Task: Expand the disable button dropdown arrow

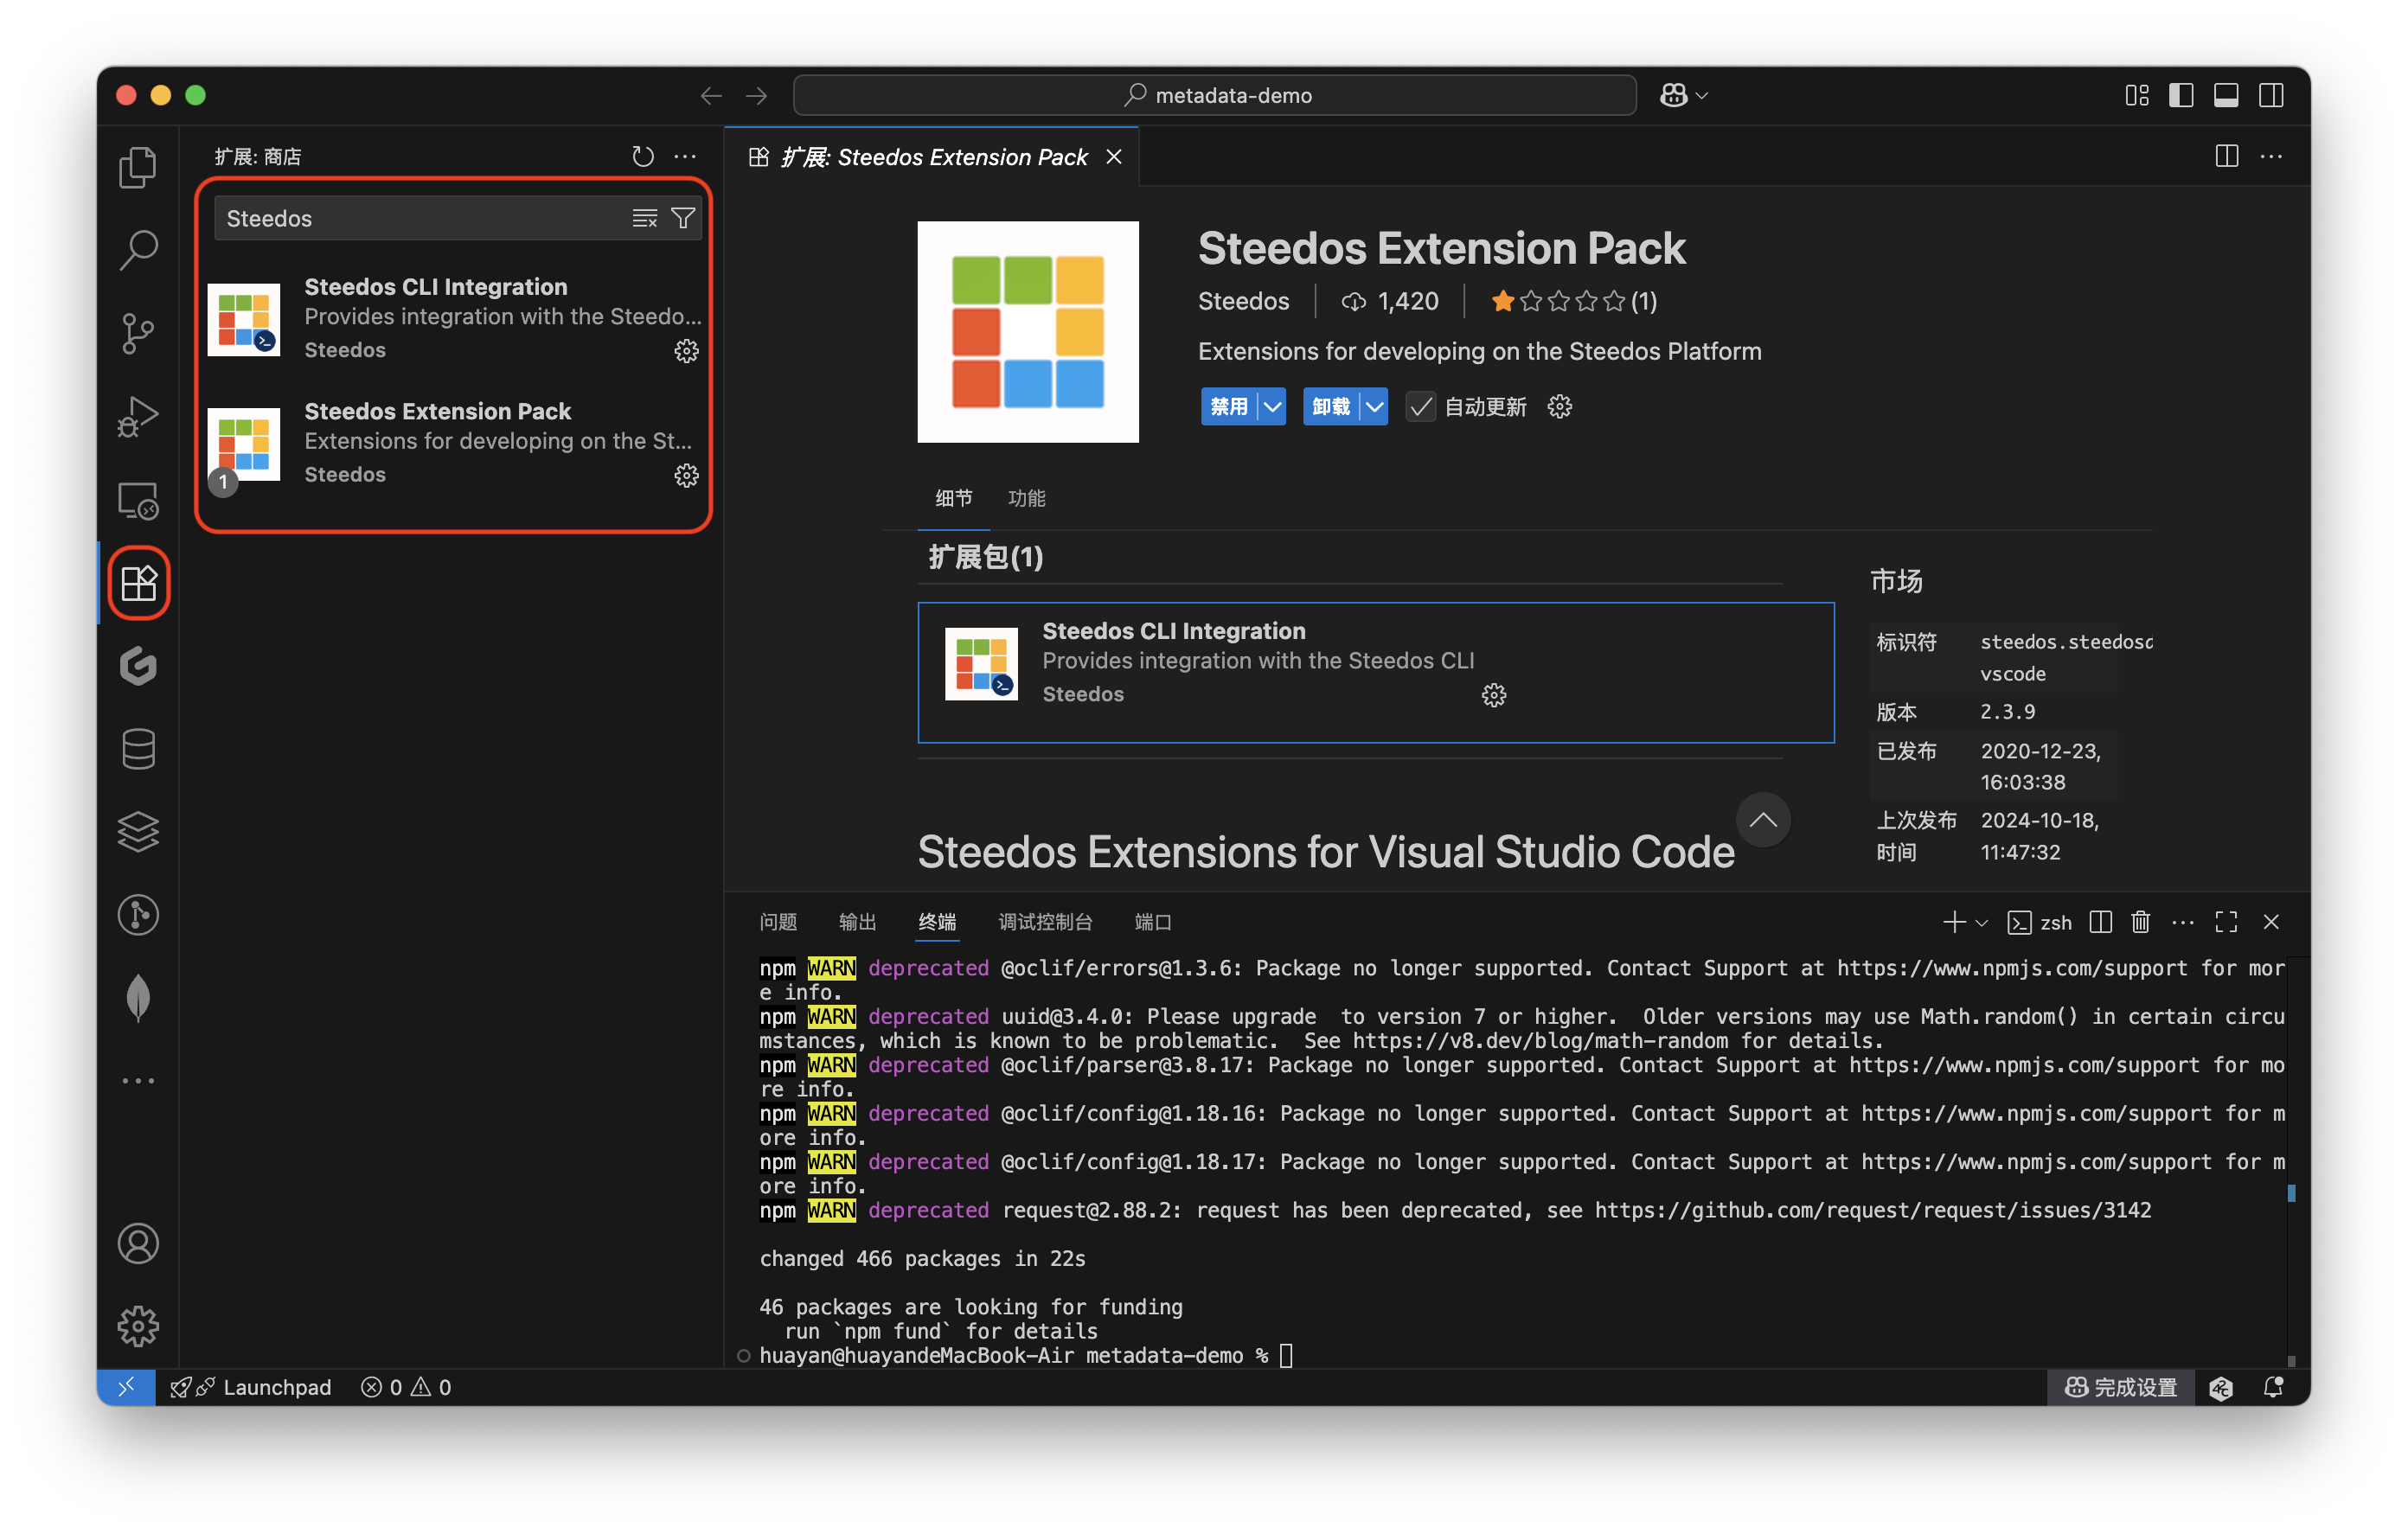Action: [x=1272, y=407]
